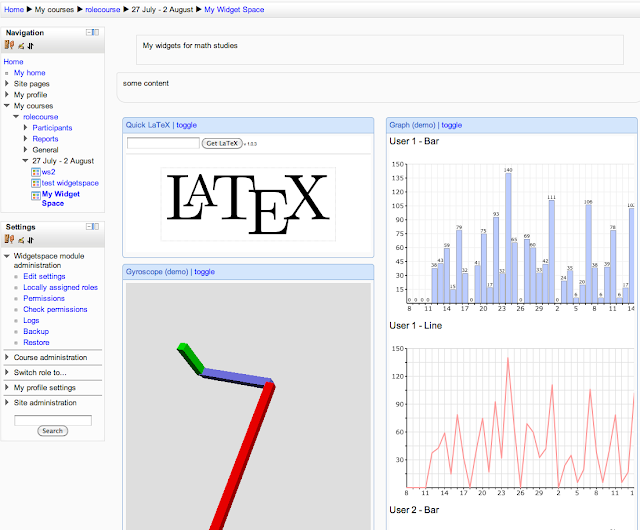Click the settings Search button
This screenshot has height=530, width=640.
tap(53, 431)
